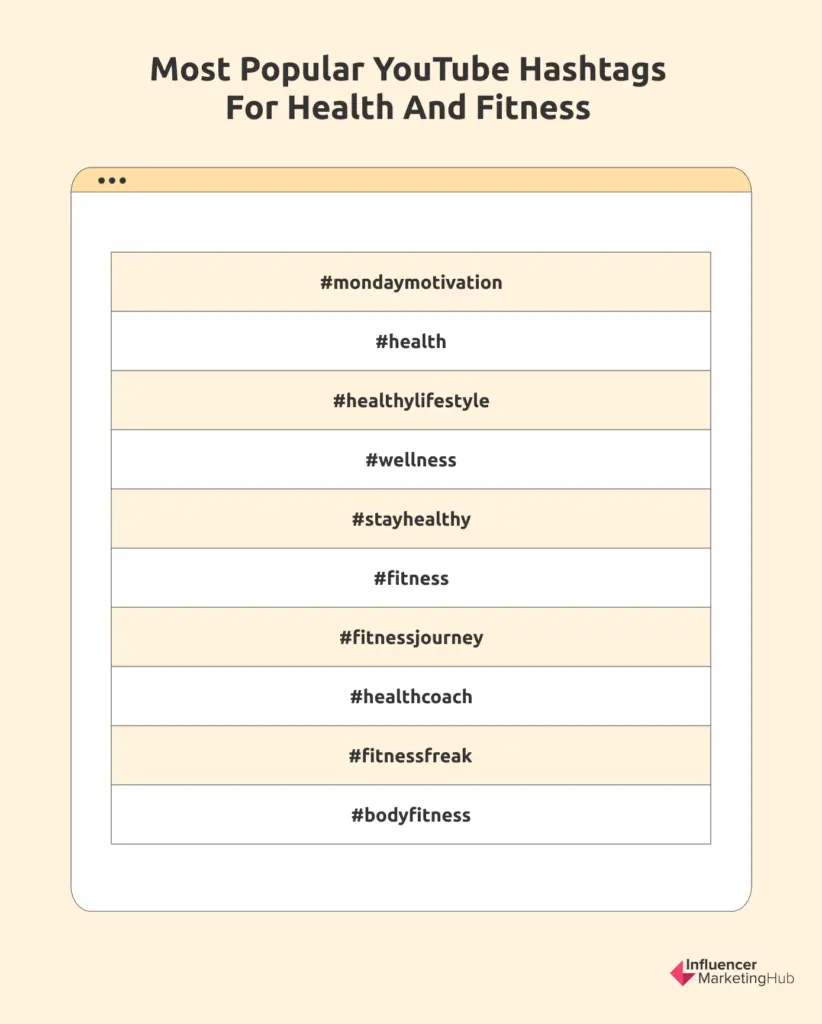Click the #health hashtag
822x1024 pixels.
click(411, 341)
